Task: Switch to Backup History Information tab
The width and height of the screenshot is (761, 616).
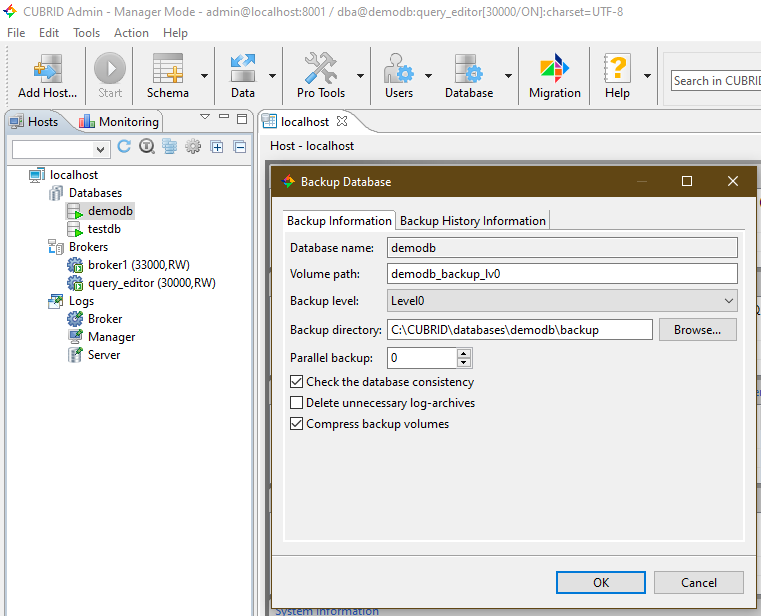Action: point(473,221)
